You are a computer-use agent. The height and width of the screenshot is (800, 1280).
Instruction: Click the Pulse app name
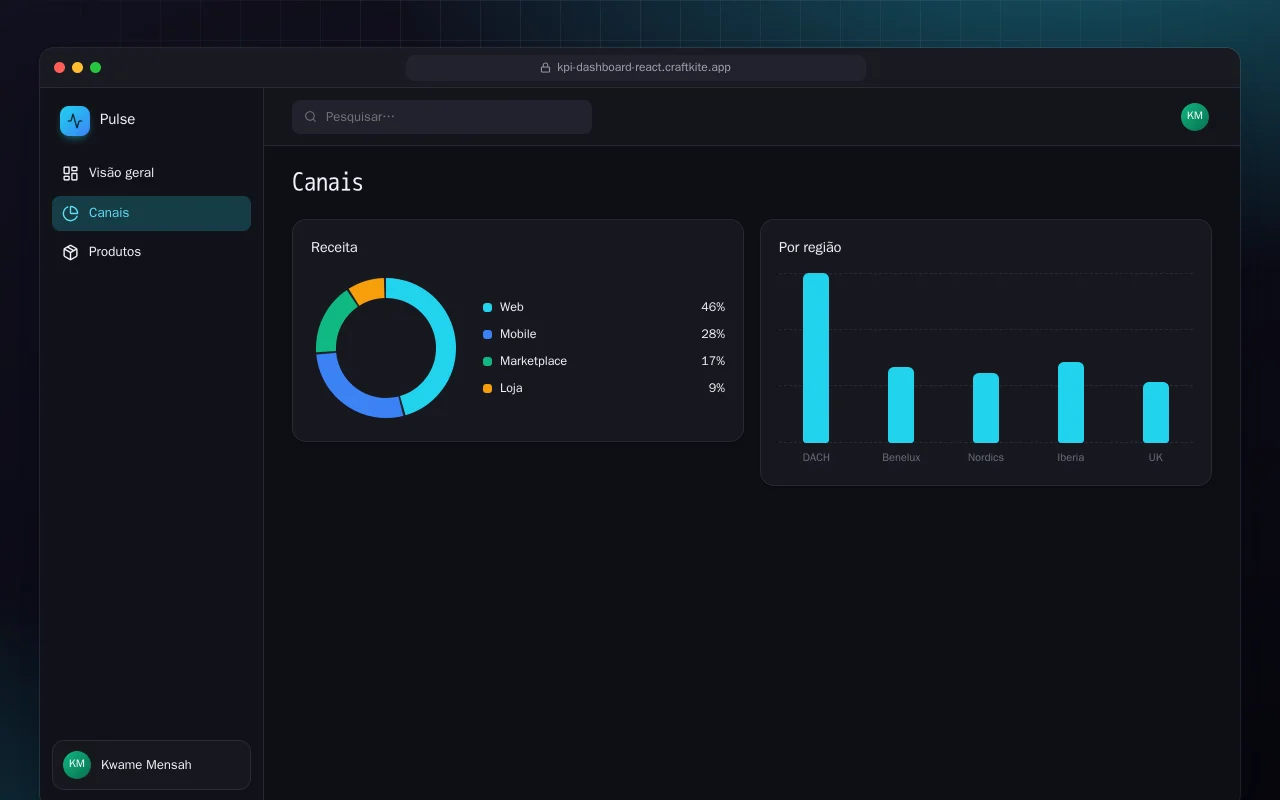117,119
